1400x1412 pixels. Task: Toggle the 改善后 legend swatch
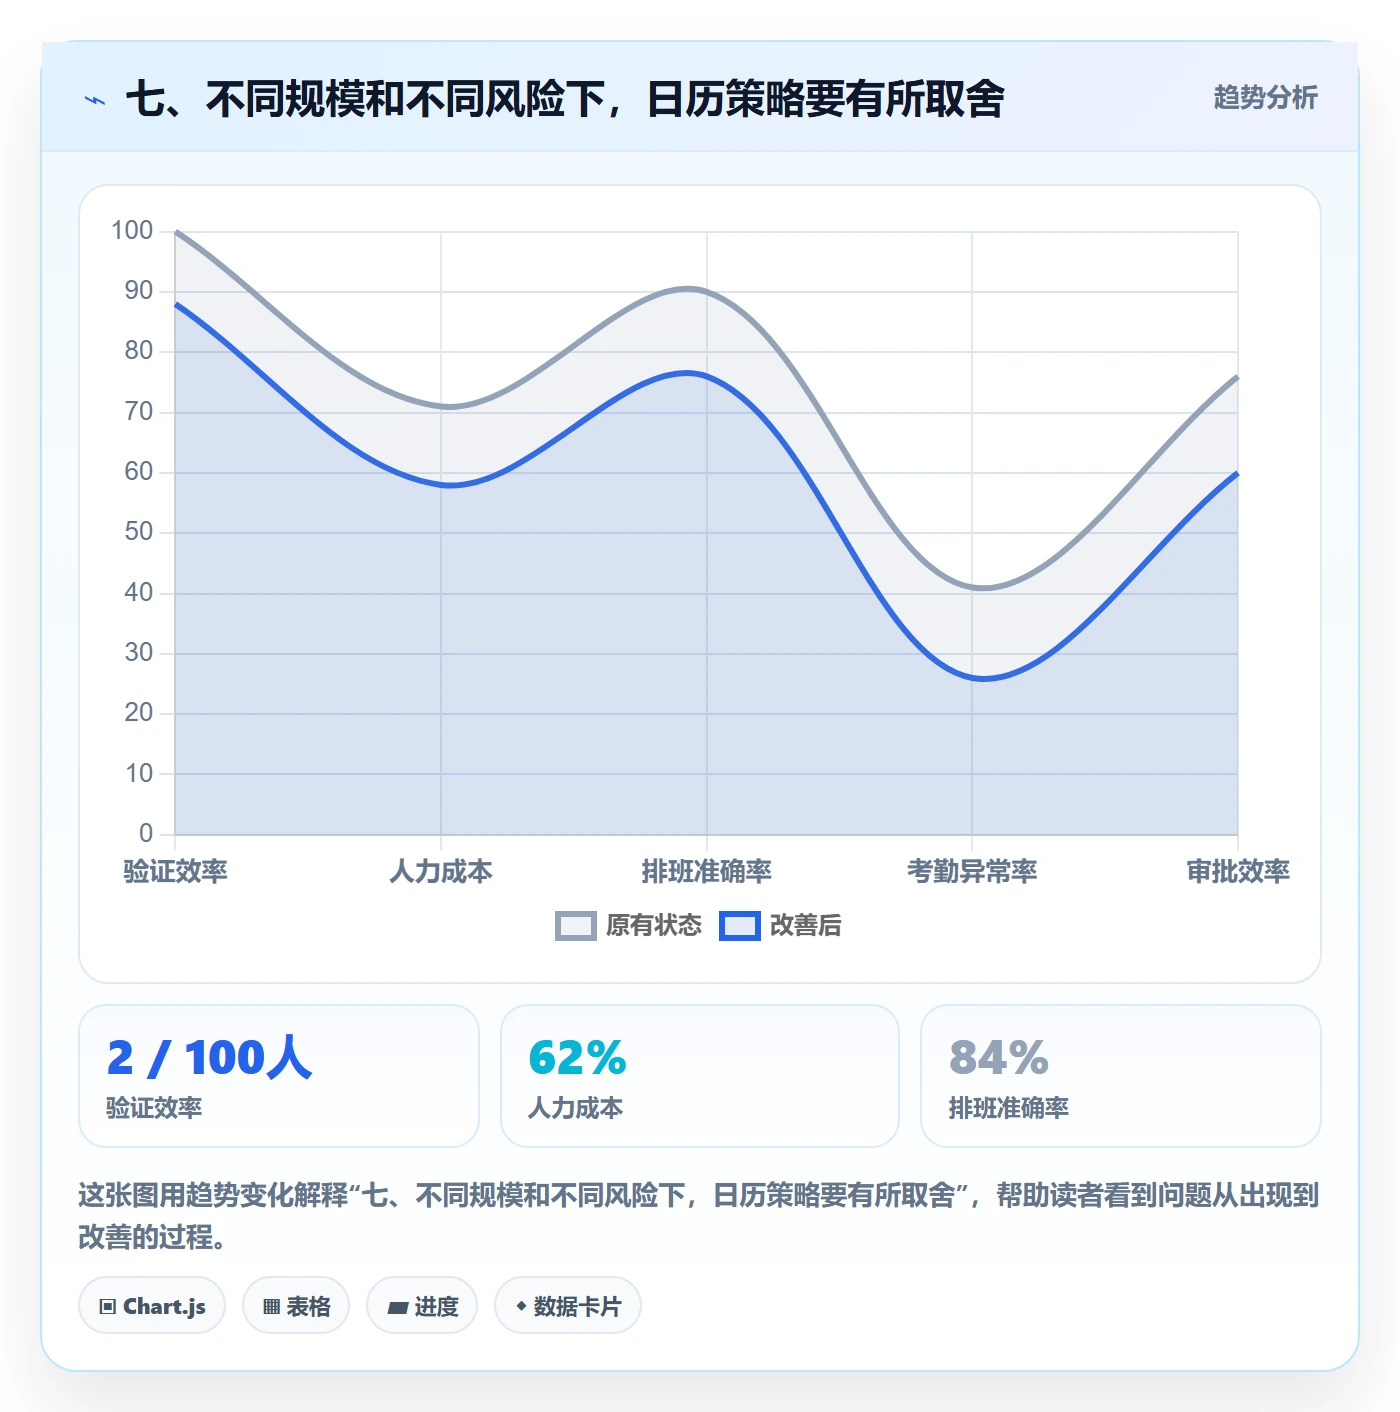click(740, 926)
